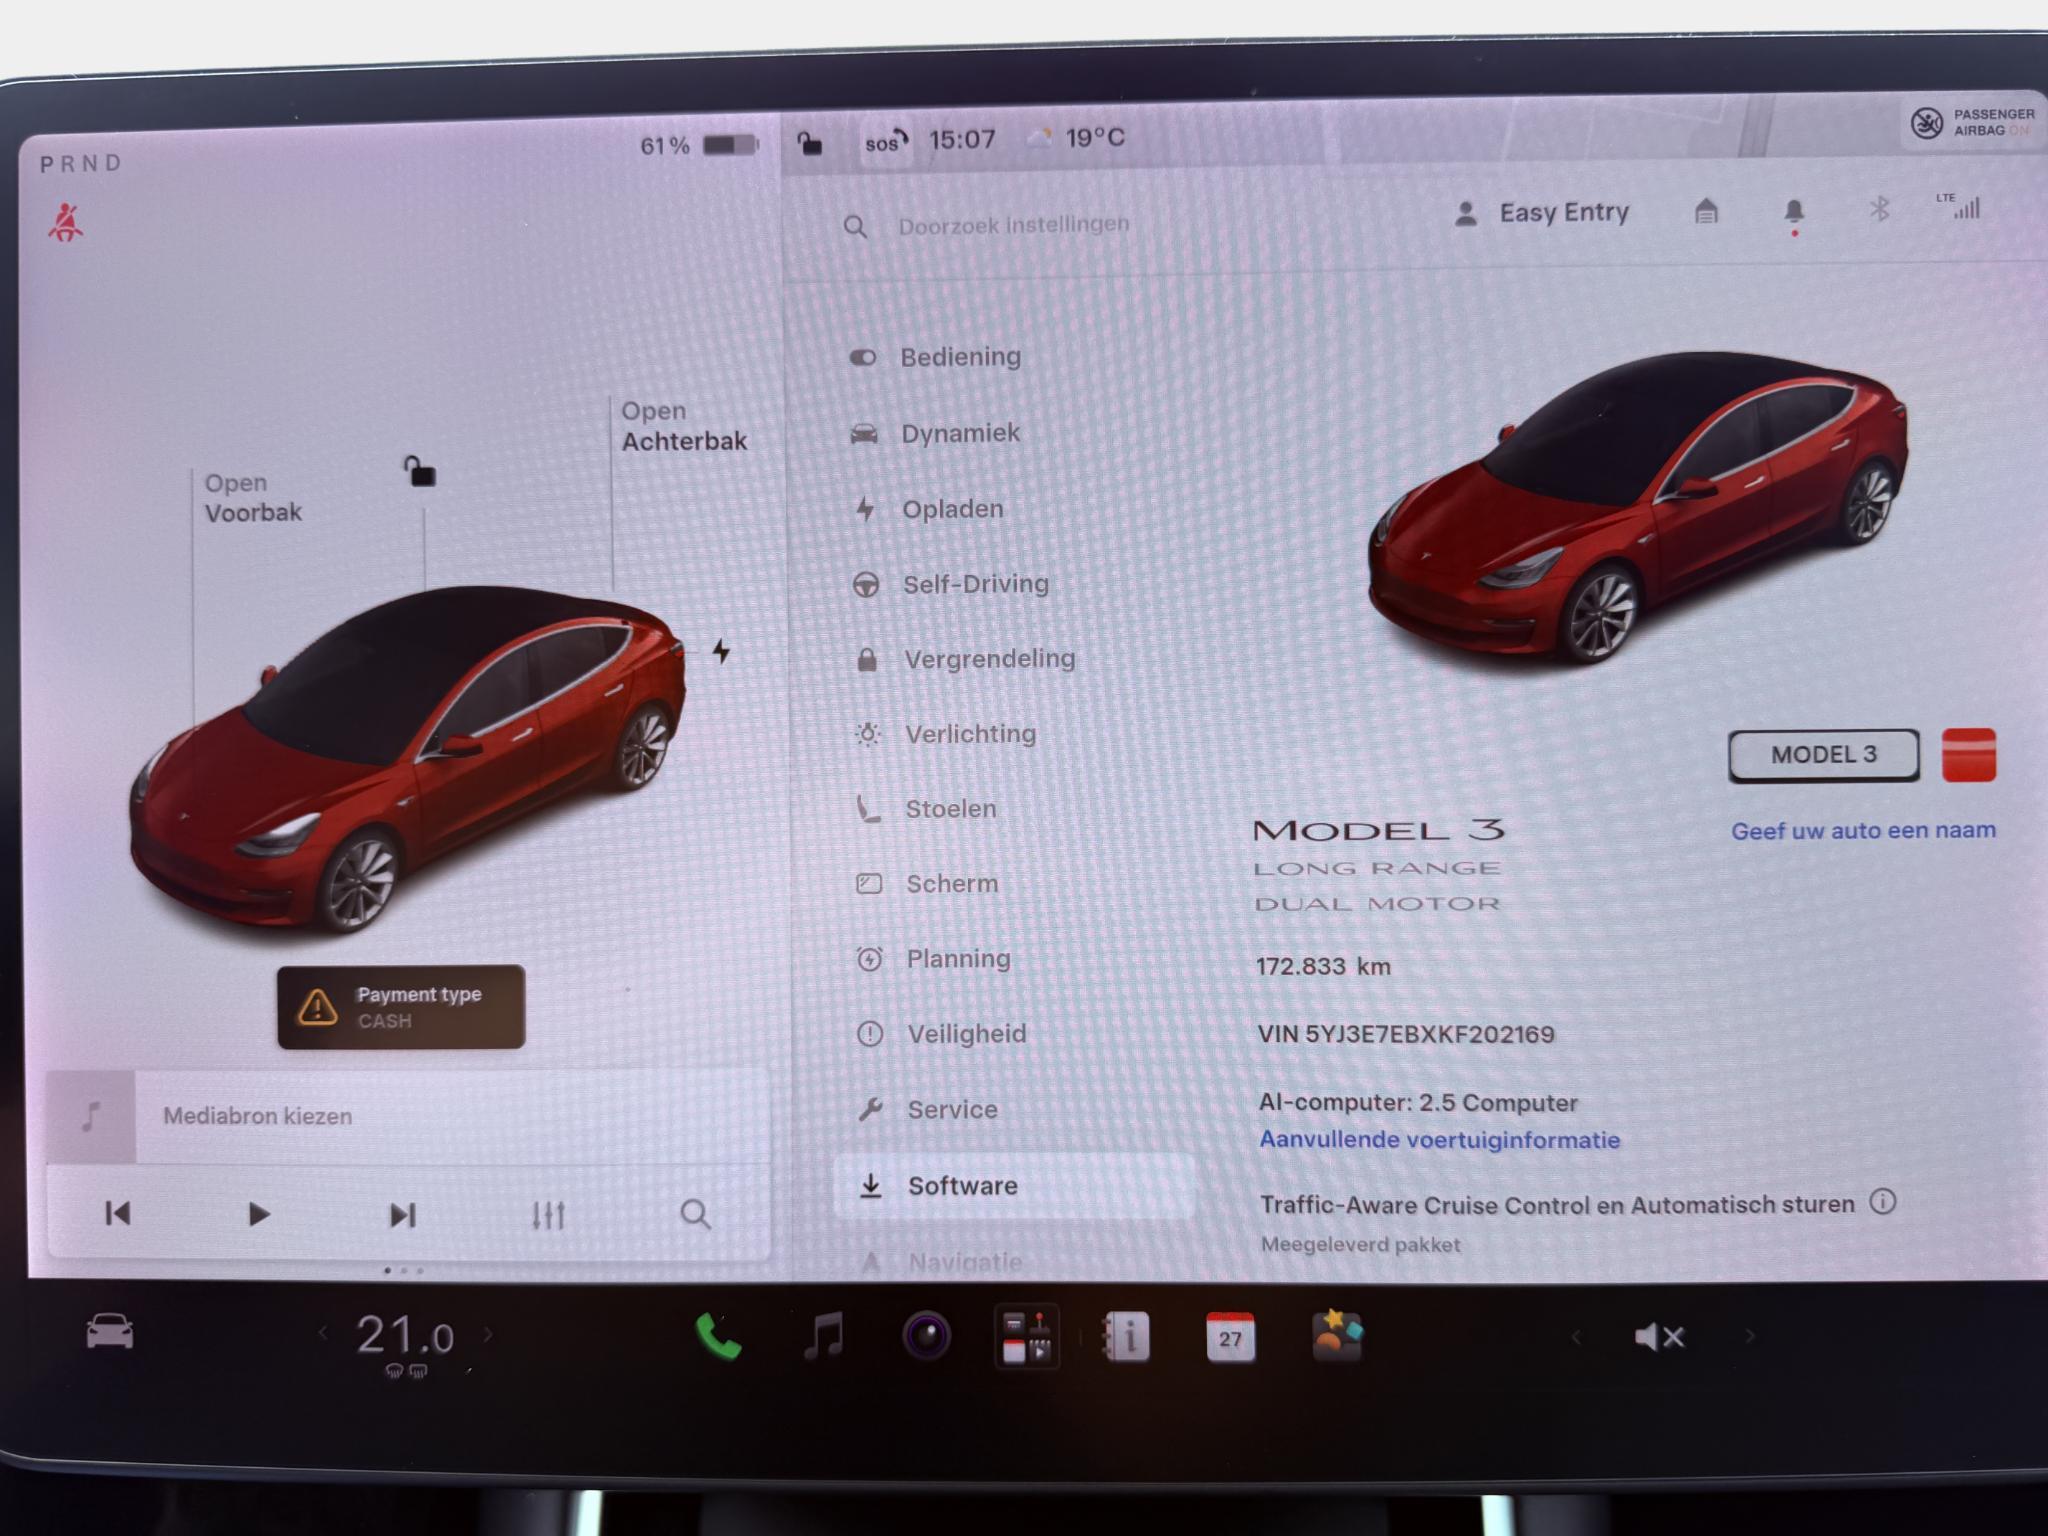Tap the SOS emergency icon
This screenshot has height=1536, width=2048.
pyautogui.click(x=886, y=142)
